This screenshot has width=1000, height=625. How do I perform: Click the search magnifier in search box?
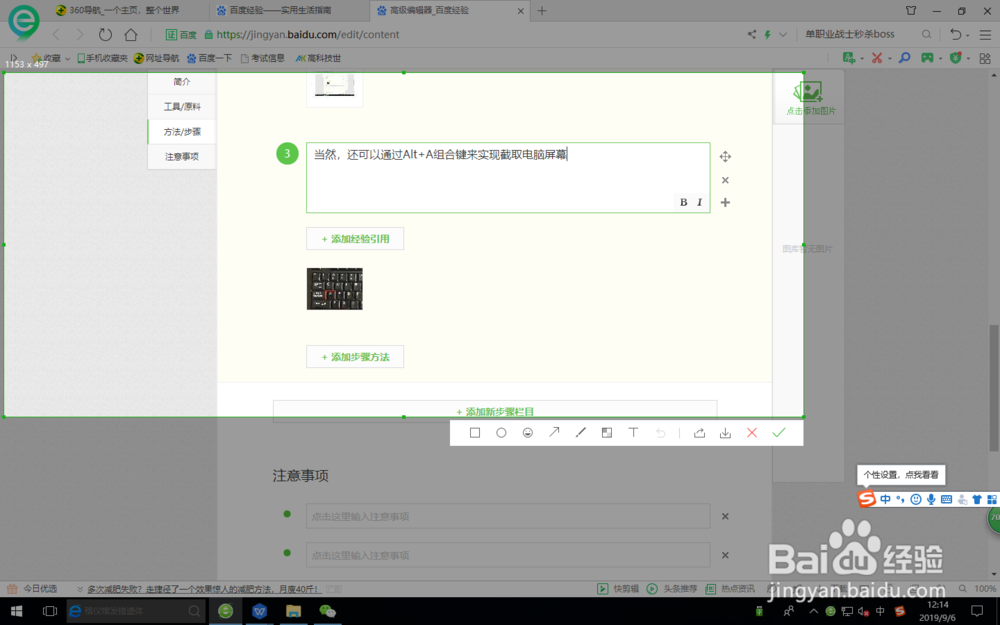click(927, 34)
